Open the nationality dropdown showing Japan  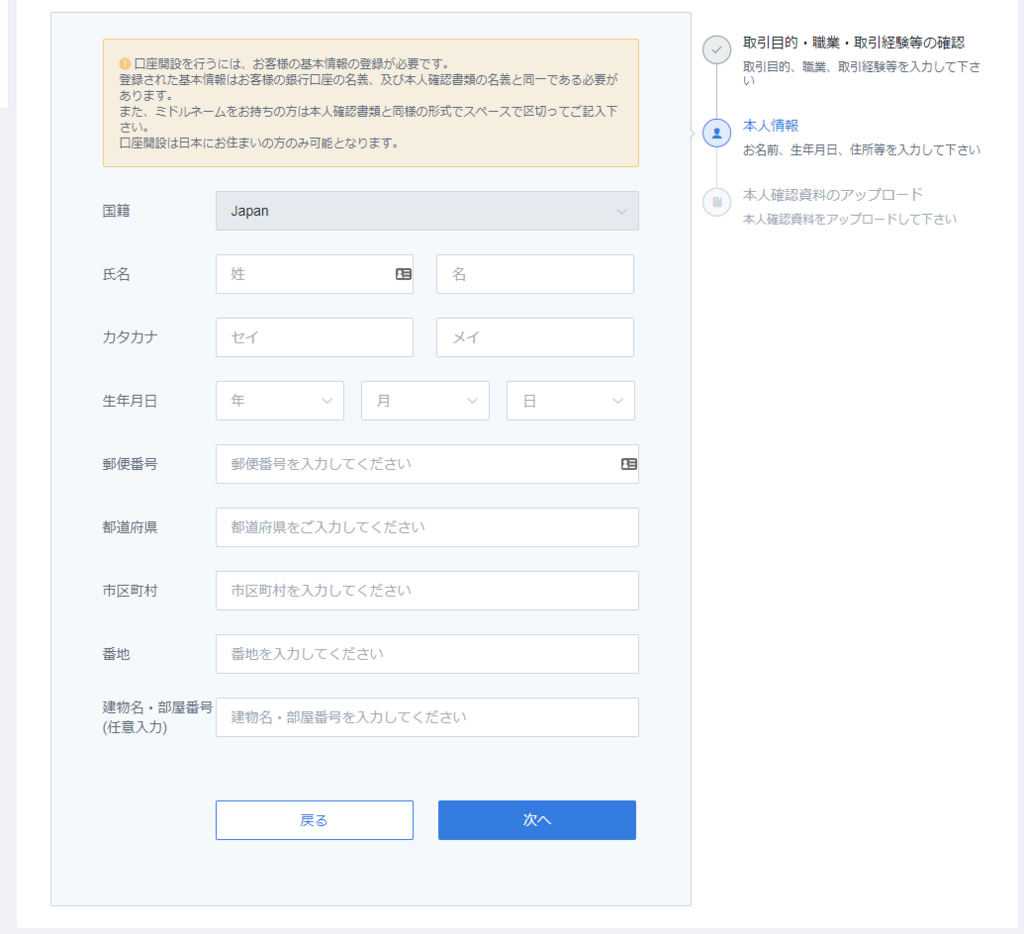coord(427,211)
